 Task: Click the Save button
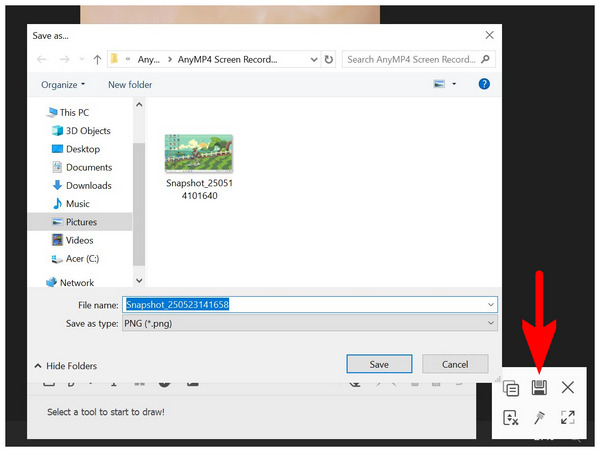(x=379, y=364)
